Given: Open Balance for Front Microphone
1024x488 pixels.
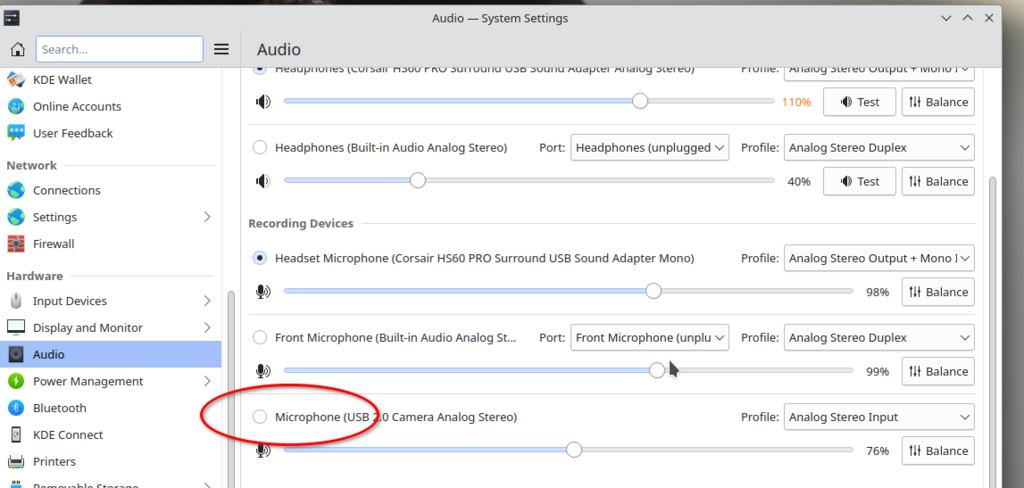Looking at the screenshot, I should [x=938, y=372].
